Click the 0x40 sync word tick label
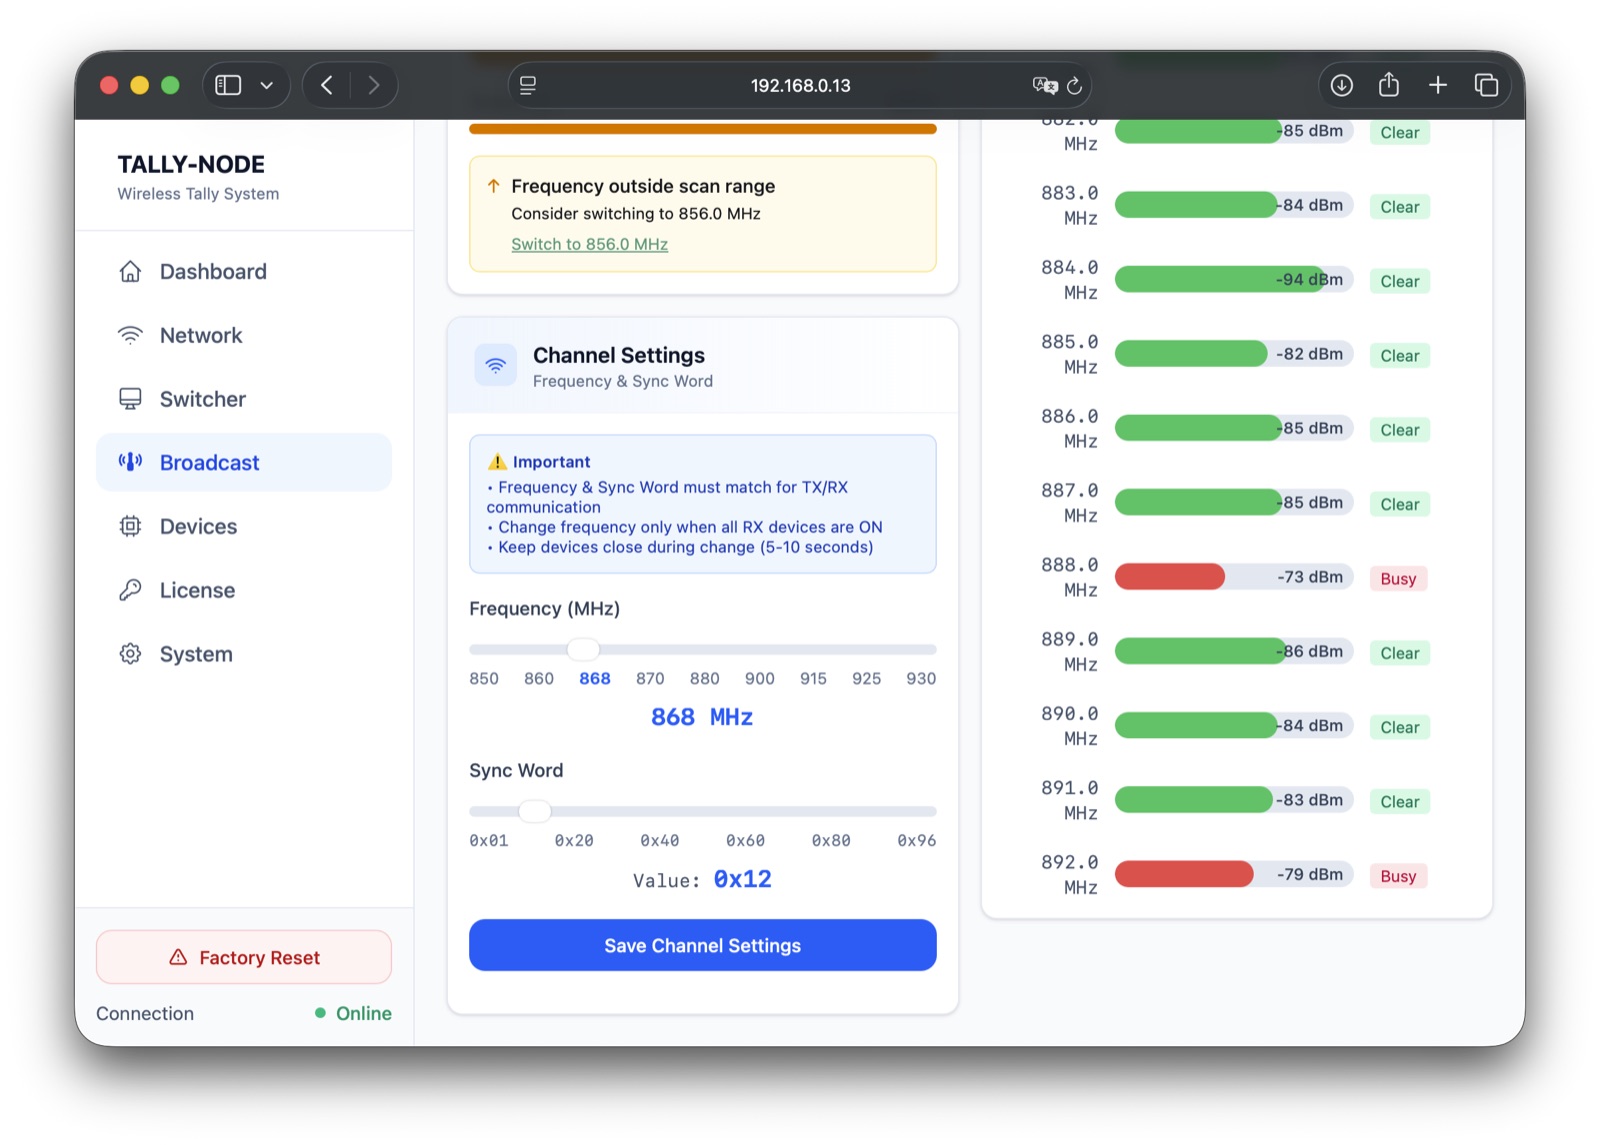 660,840
